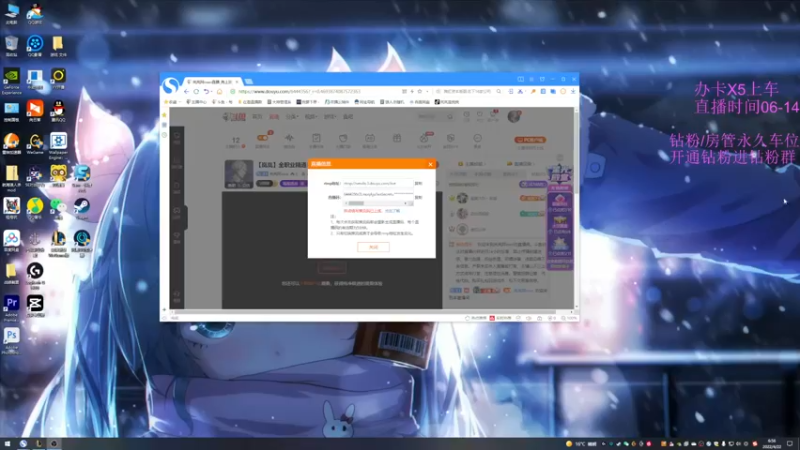Image resolution: width=800 pixels, height=450 pixels.
Task: Open the Recycle Bin
Action: click(11, 44)
